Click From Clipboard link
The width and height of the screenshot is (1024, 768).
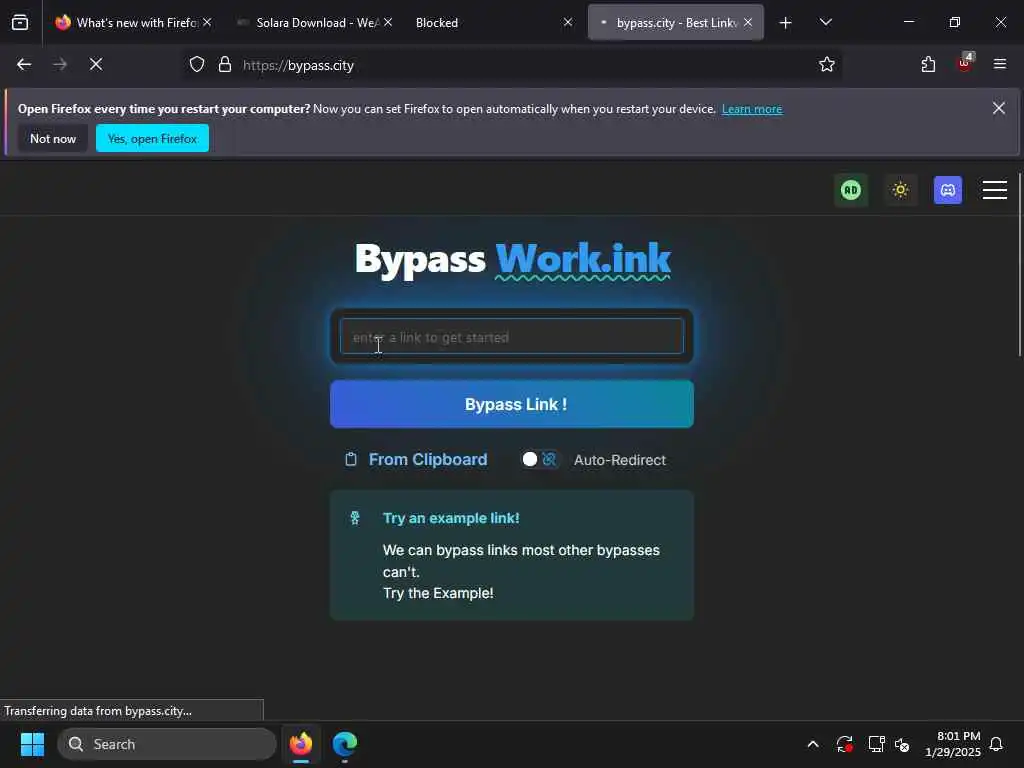[x=428, y=460]
